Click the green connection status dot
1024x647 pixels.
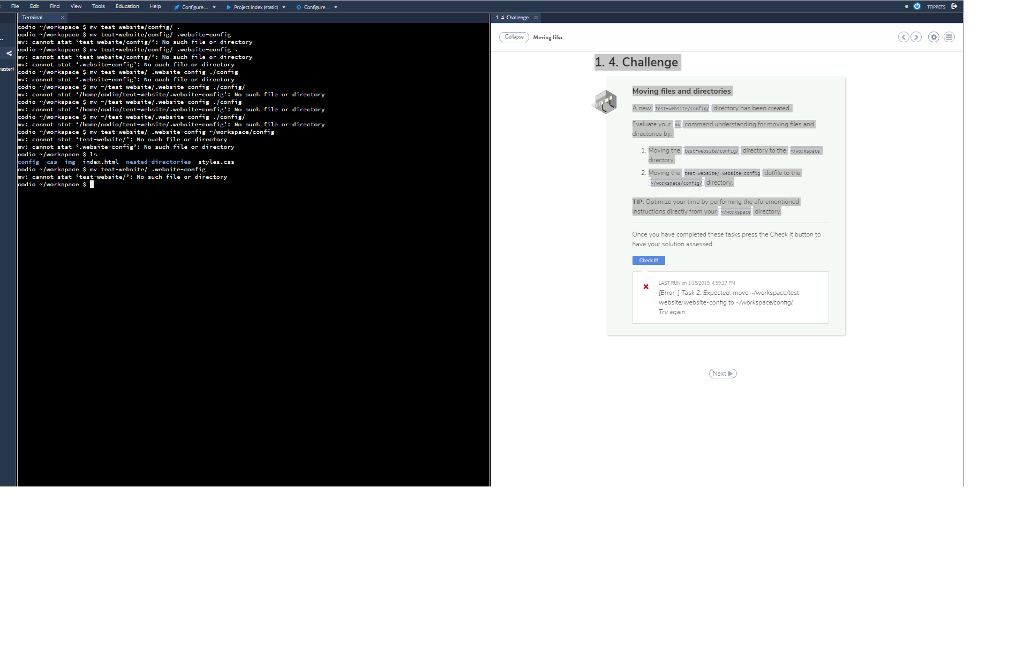[x=906, y=6]
